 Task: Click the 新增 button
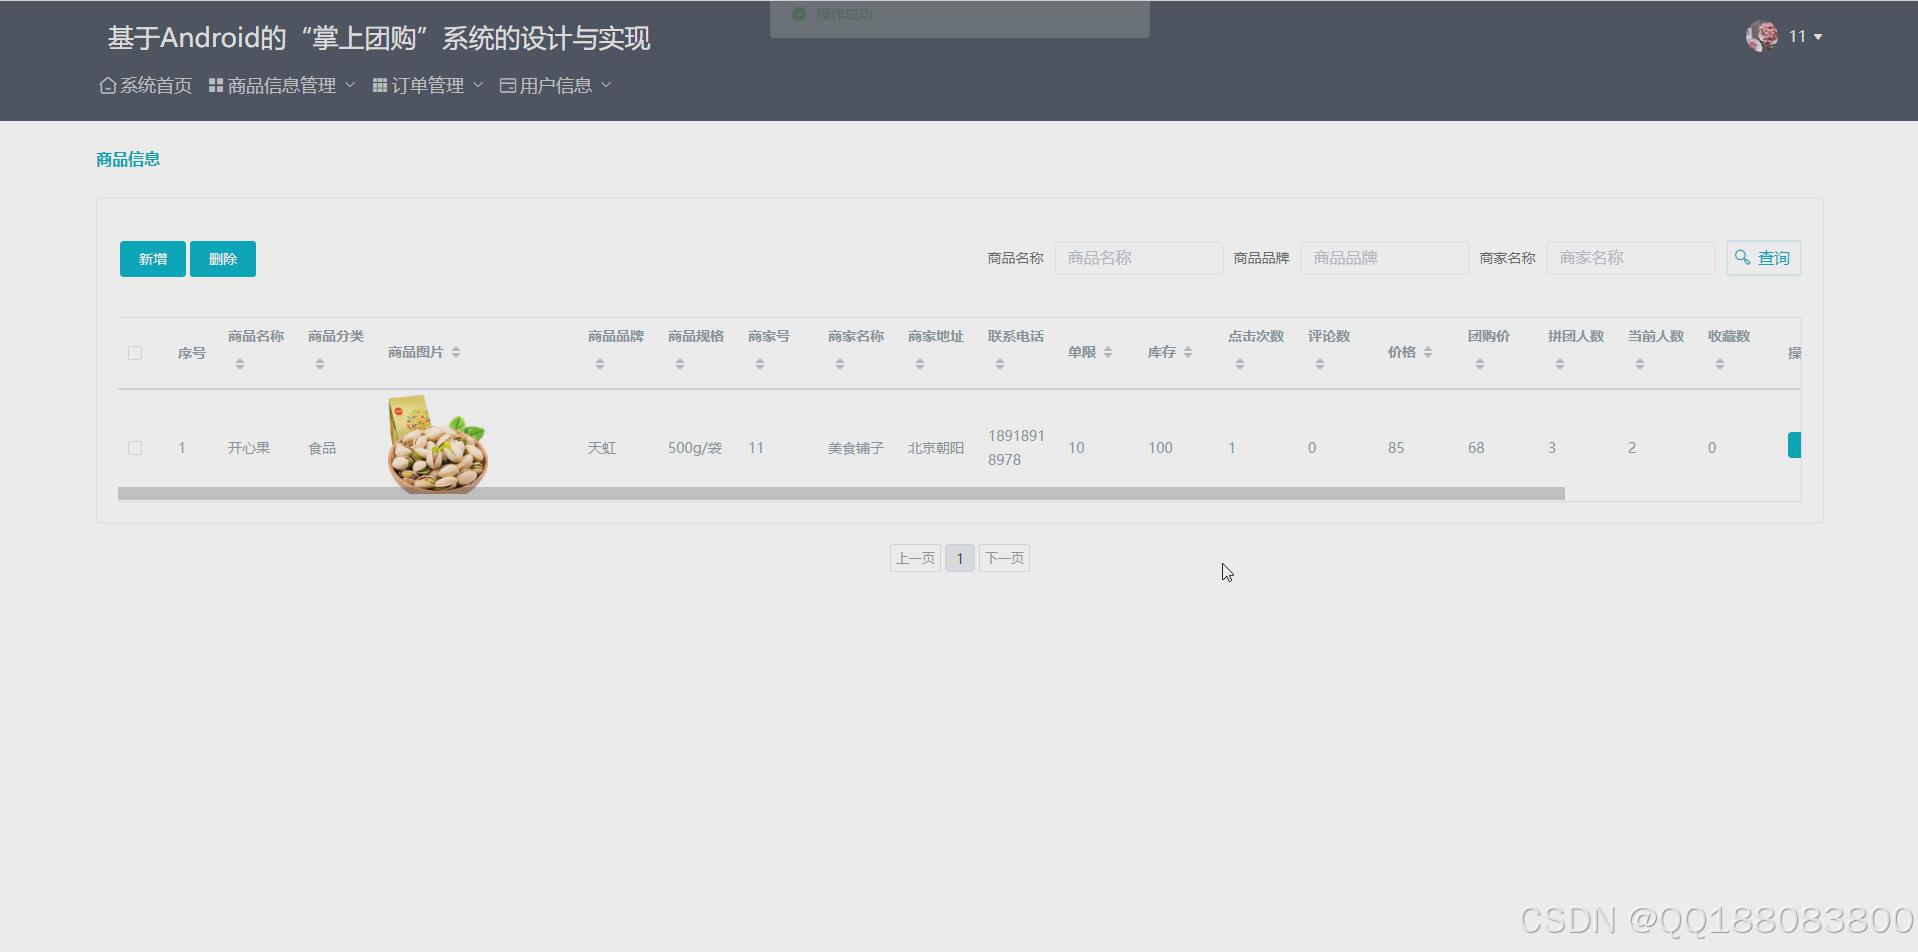(x=152, y=258)
